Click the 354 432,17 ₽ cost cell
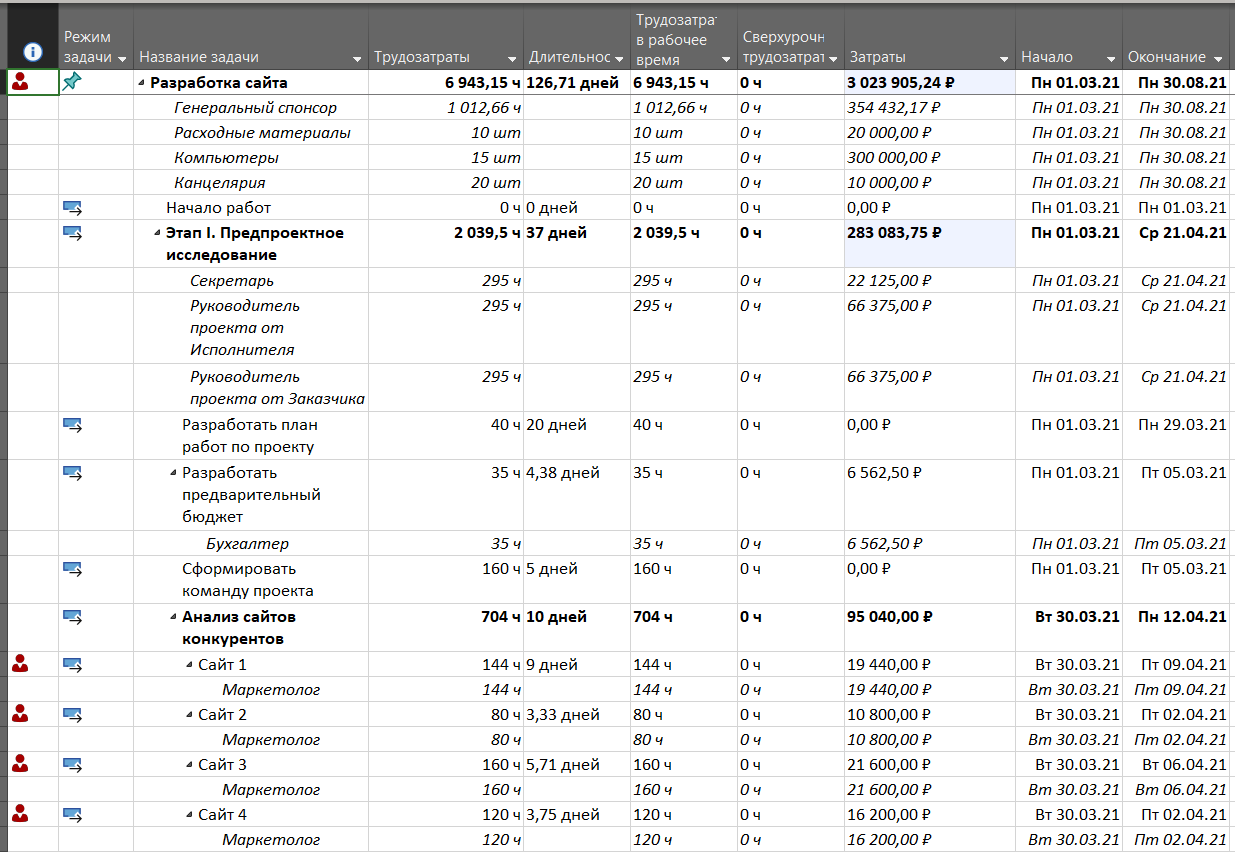Image resolution: width=1235 pixels, height=852 pixels. (929, 108)
